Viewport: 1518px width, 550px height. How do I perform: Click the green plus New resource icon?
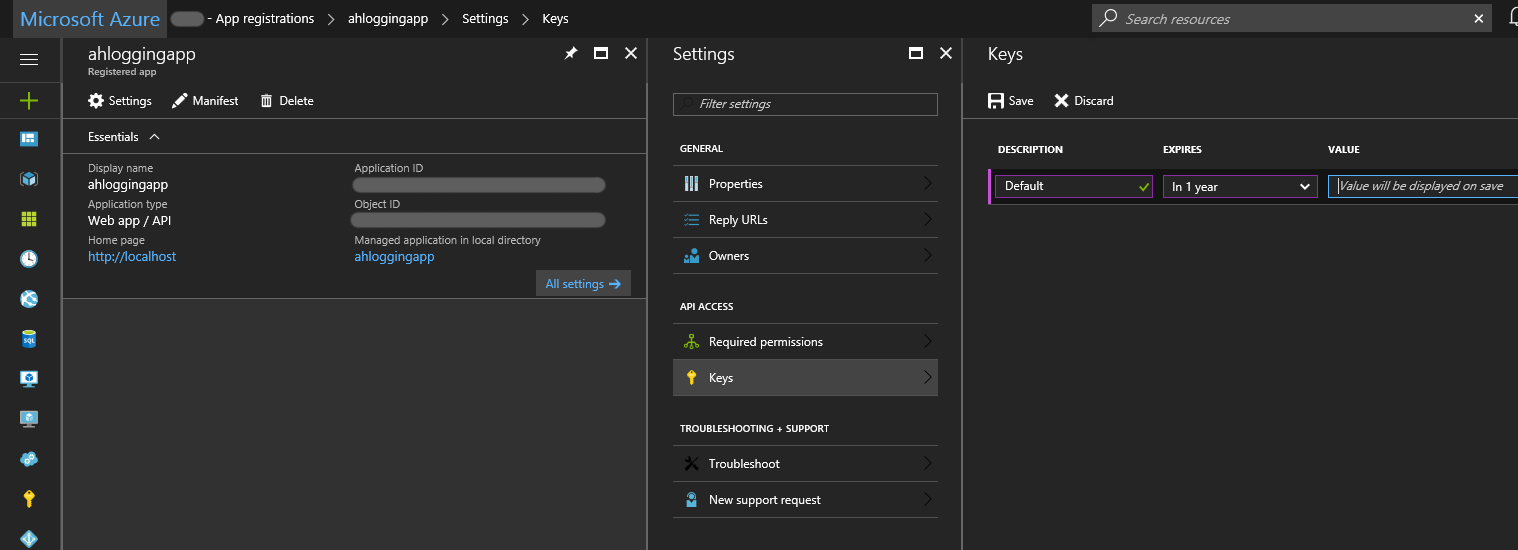(x=29, y=100)
